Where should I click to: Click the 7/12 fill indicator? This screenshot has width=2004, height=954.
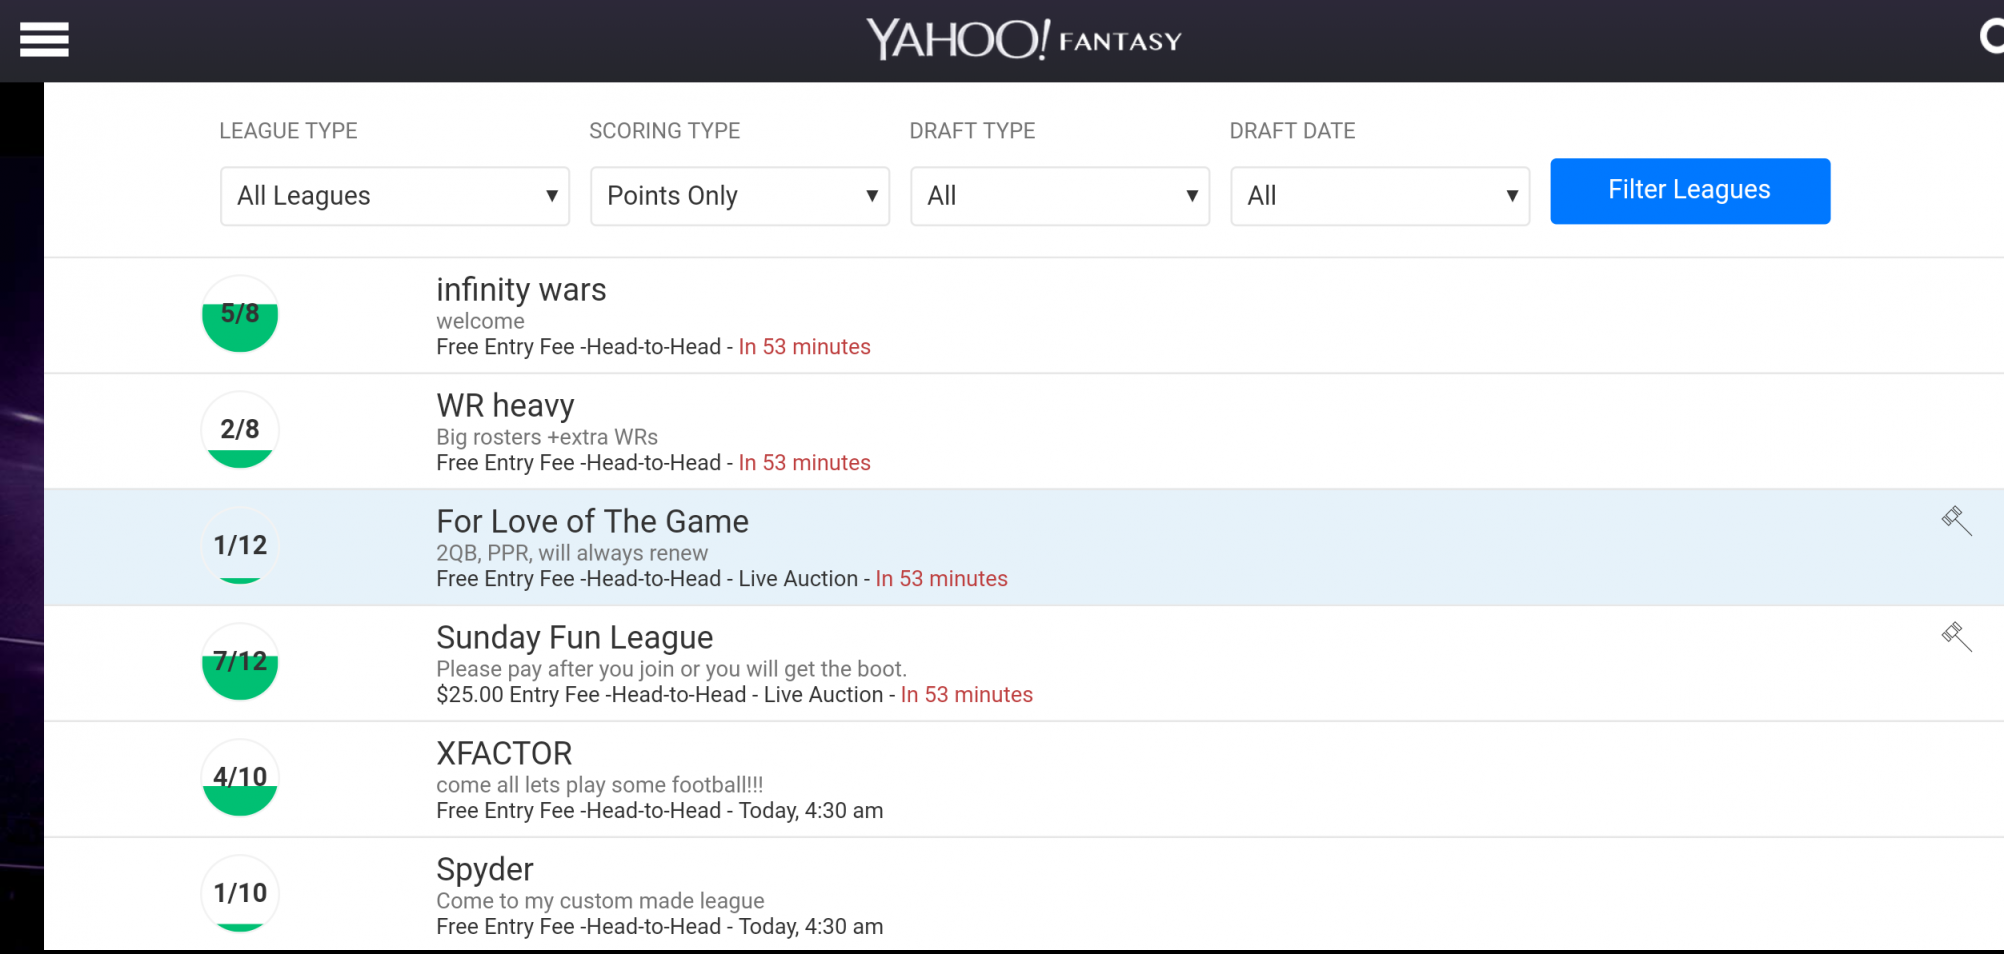240,662
